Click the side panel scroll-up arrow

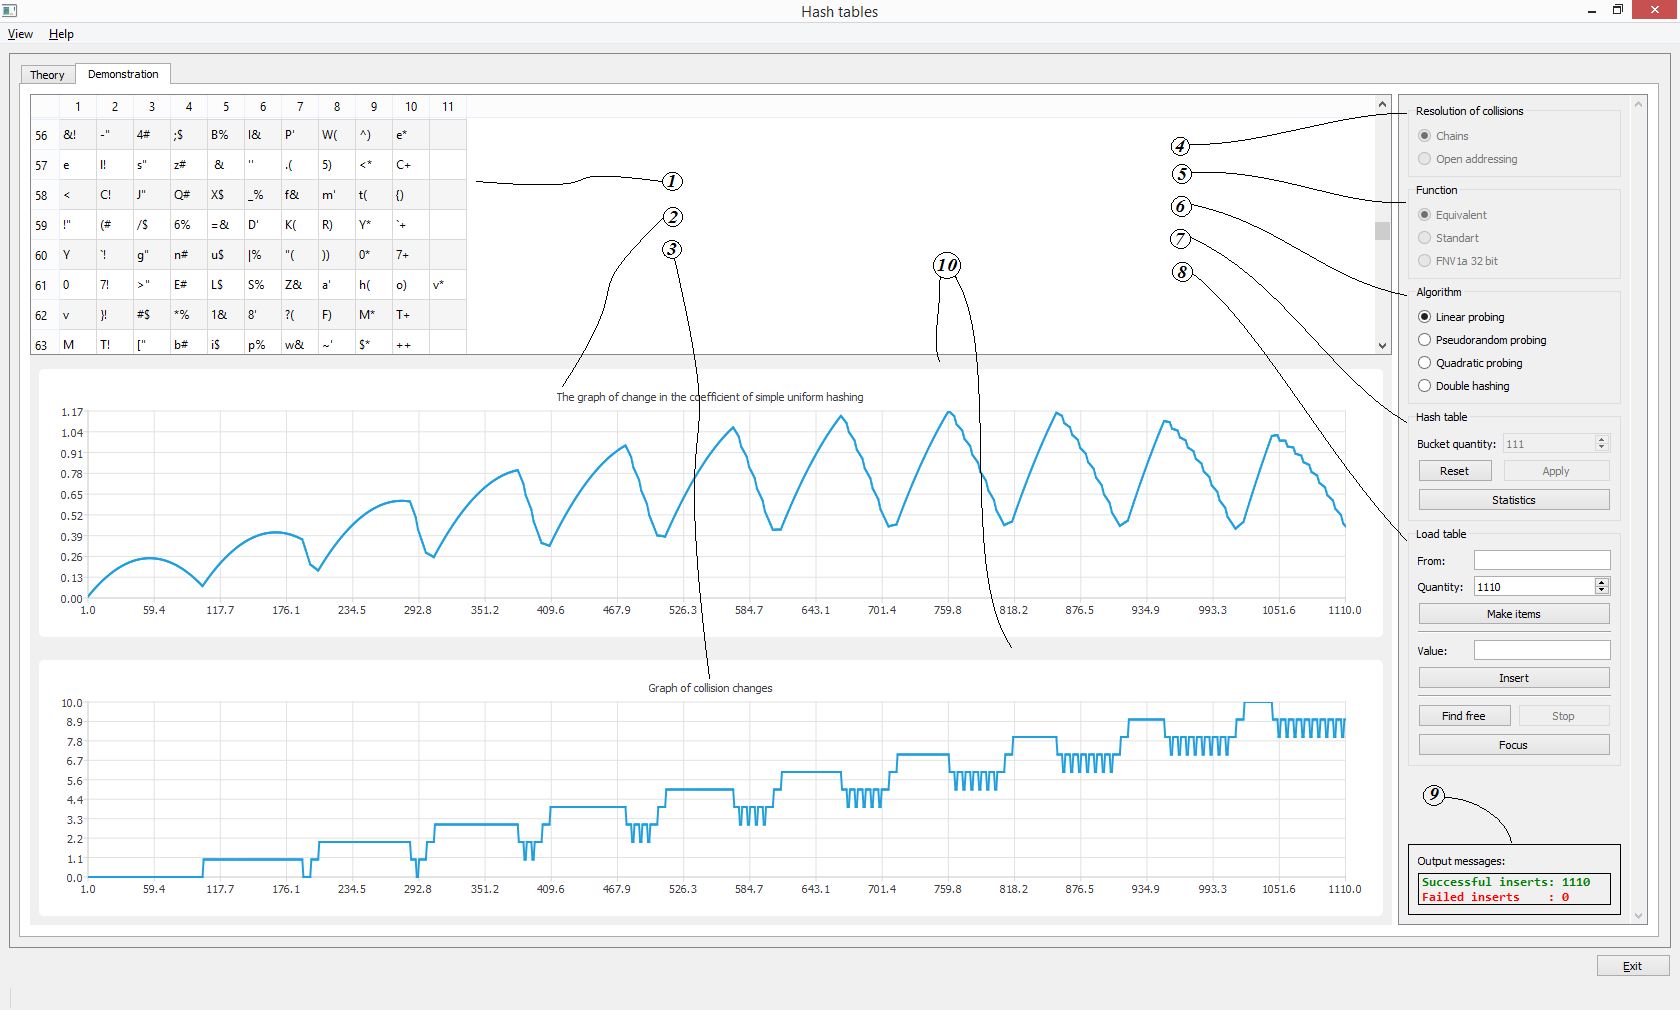[x=1638, y=104]
